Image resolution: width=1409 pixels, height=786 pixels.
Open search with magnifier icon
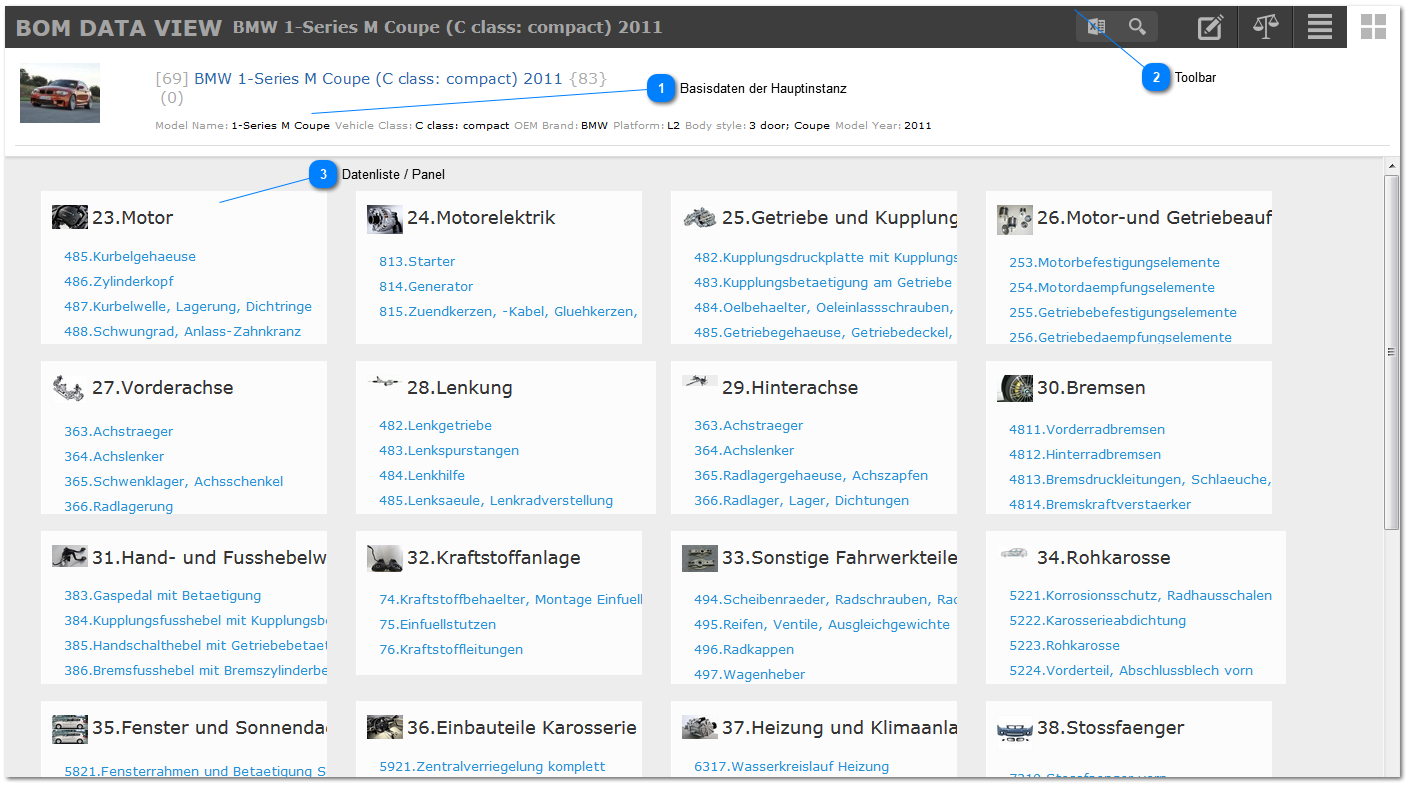(1137, 27)
